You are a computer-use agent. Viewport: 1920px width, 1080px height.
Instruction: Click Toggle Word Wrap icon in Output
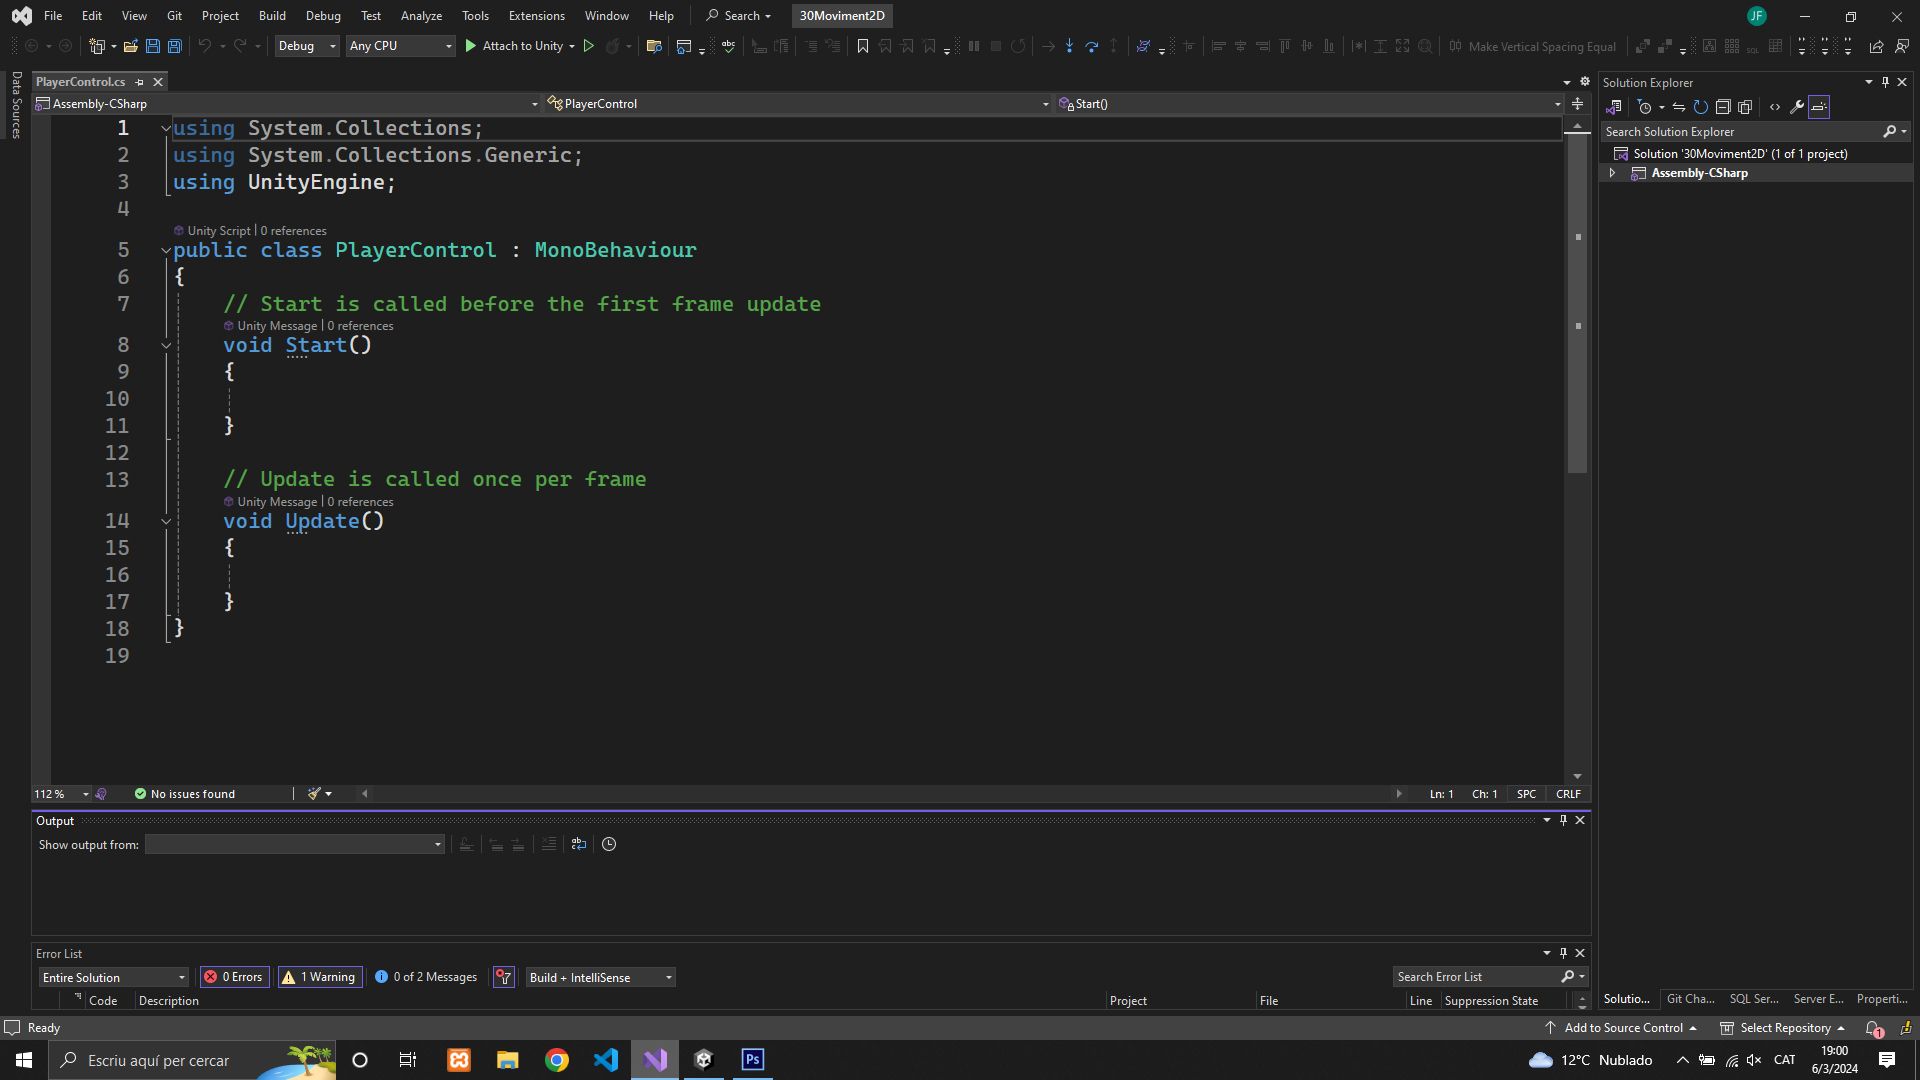pyautogui.click(x=578, y=844)
